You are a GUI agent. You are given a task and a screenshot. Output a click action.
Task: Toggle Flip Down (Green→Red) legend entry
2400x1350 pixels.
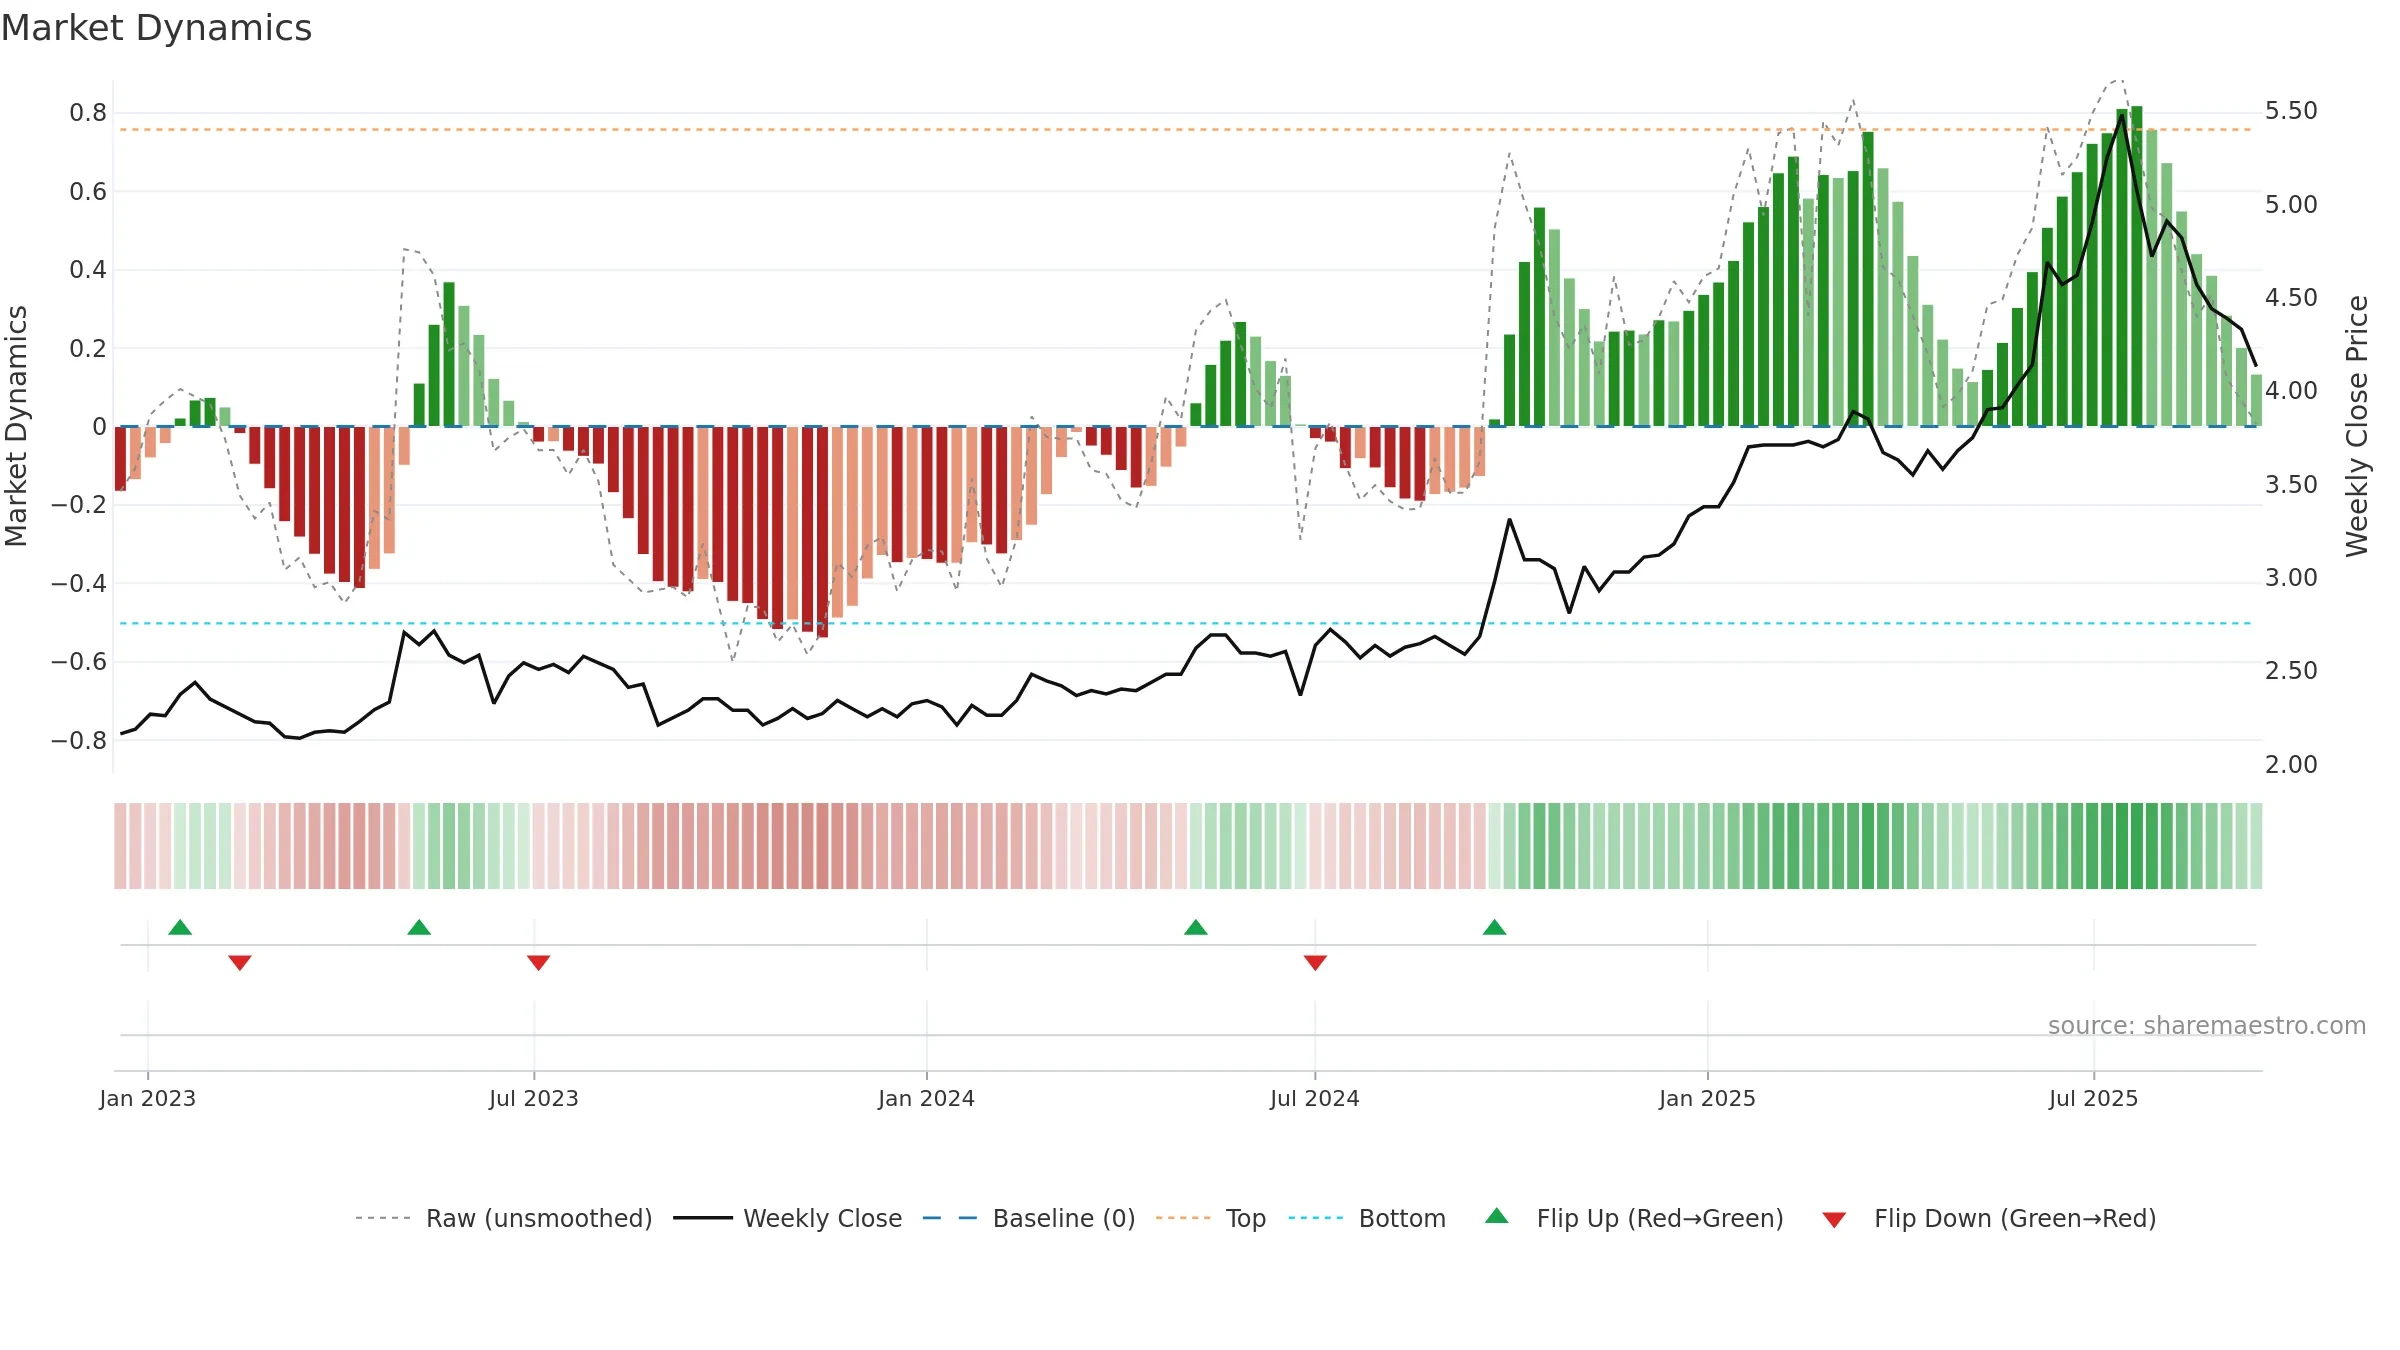click(1988, 1218)
